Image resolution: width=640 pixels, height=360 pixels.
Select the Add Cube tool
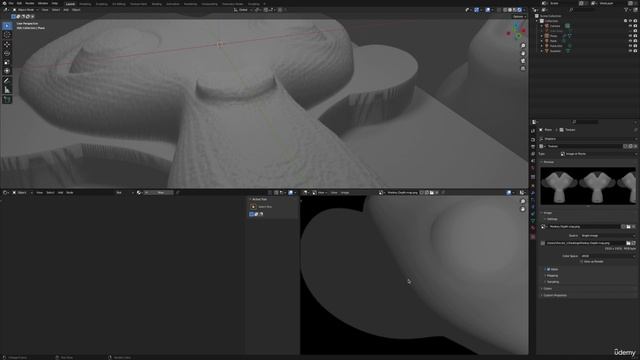7,100
